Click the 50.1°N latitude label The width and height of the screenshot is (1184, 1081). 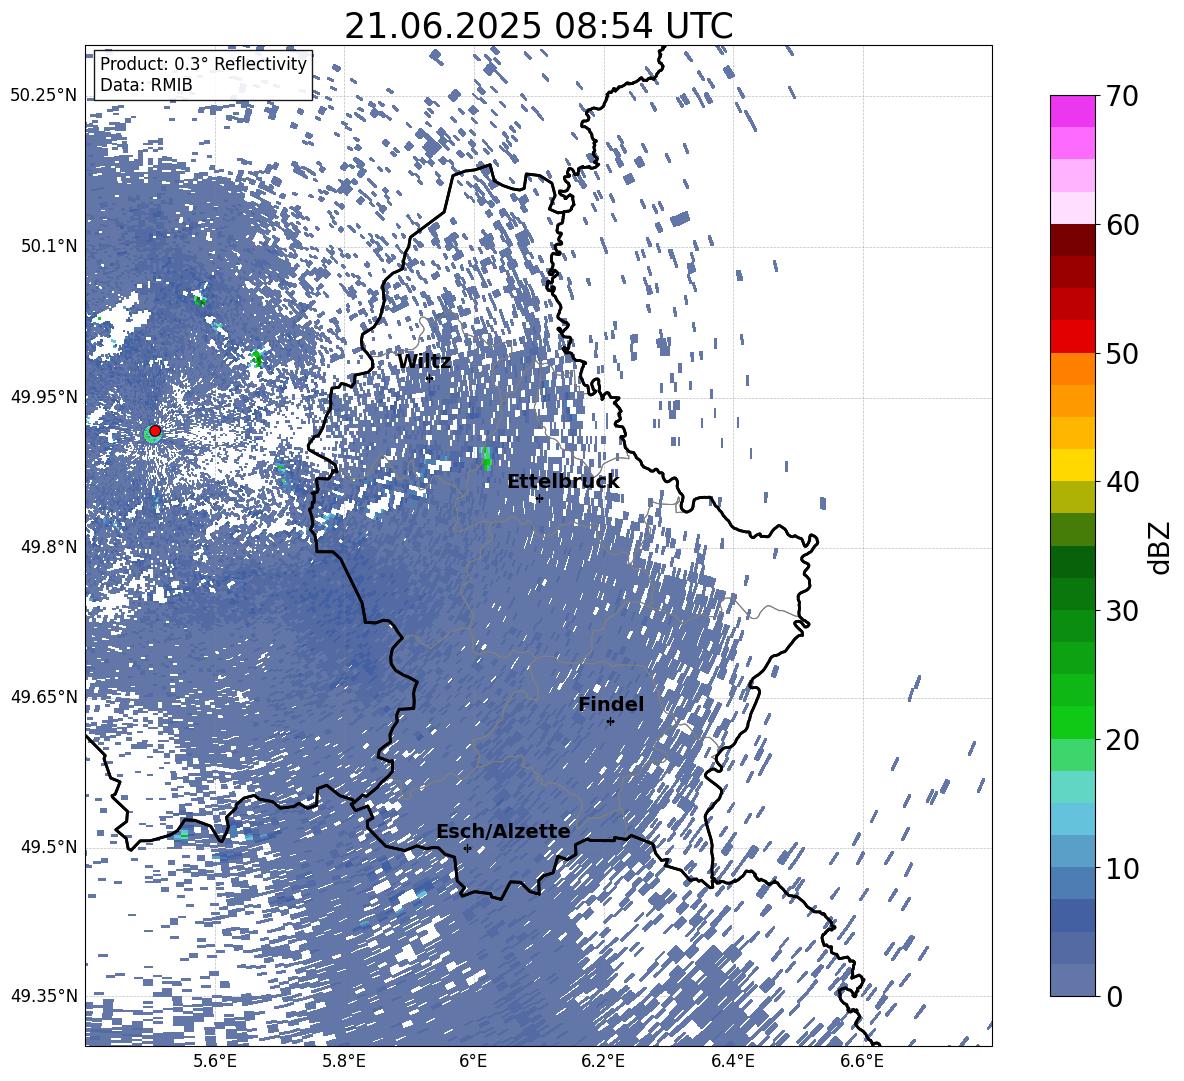click(x=48, y=246)
